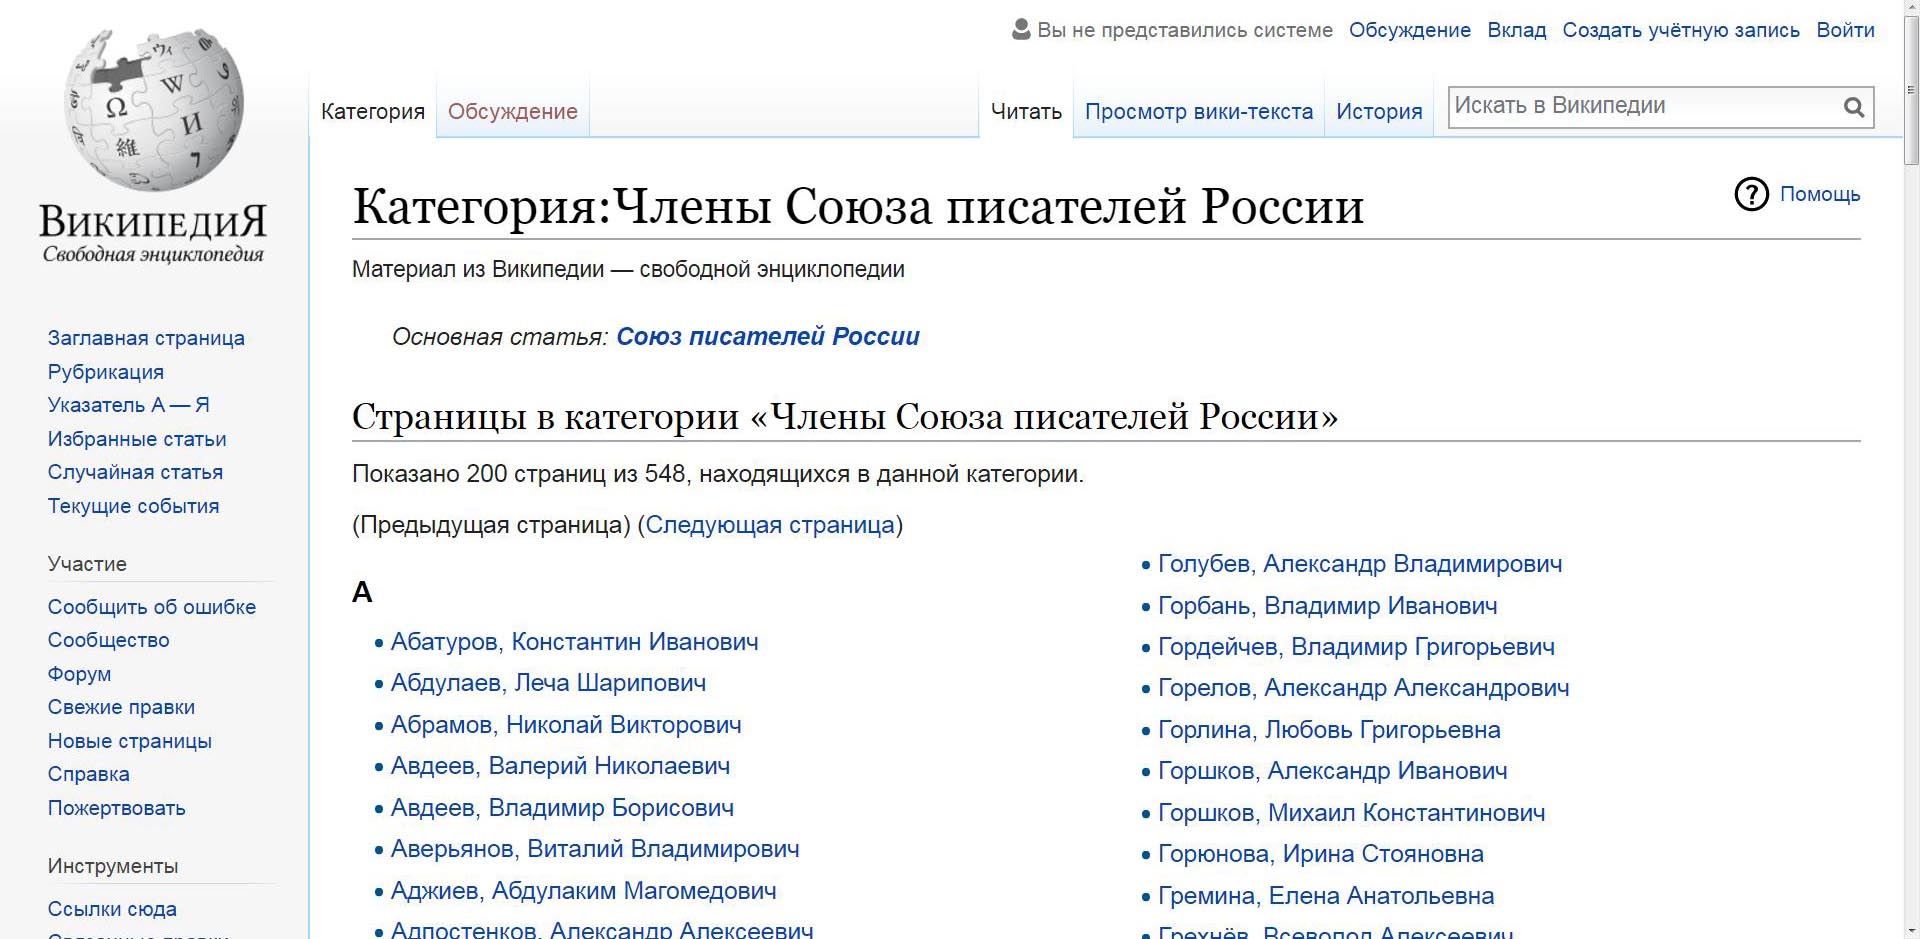The image size is (1920, 939).
Task: Open Горлина, Любовь Григорьевна article
Action: [x=1329, y=730]
